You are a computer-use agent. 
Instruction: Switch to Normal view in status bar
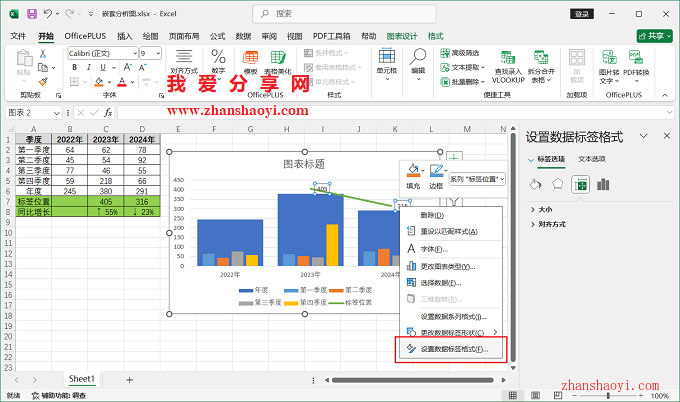[513, 395]
